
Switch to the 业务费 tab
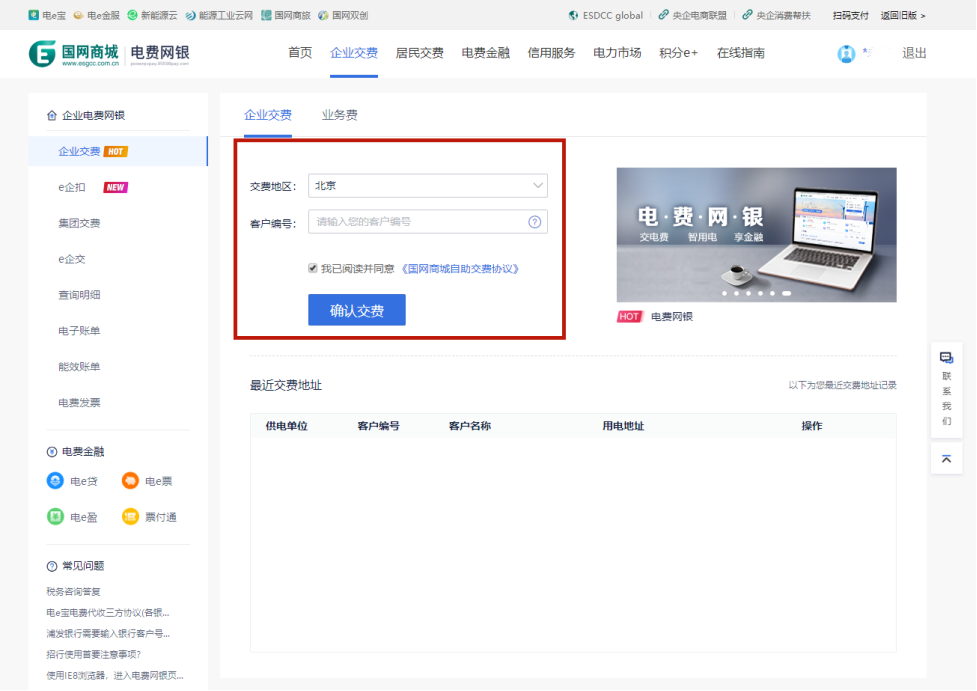coord(340,115)
